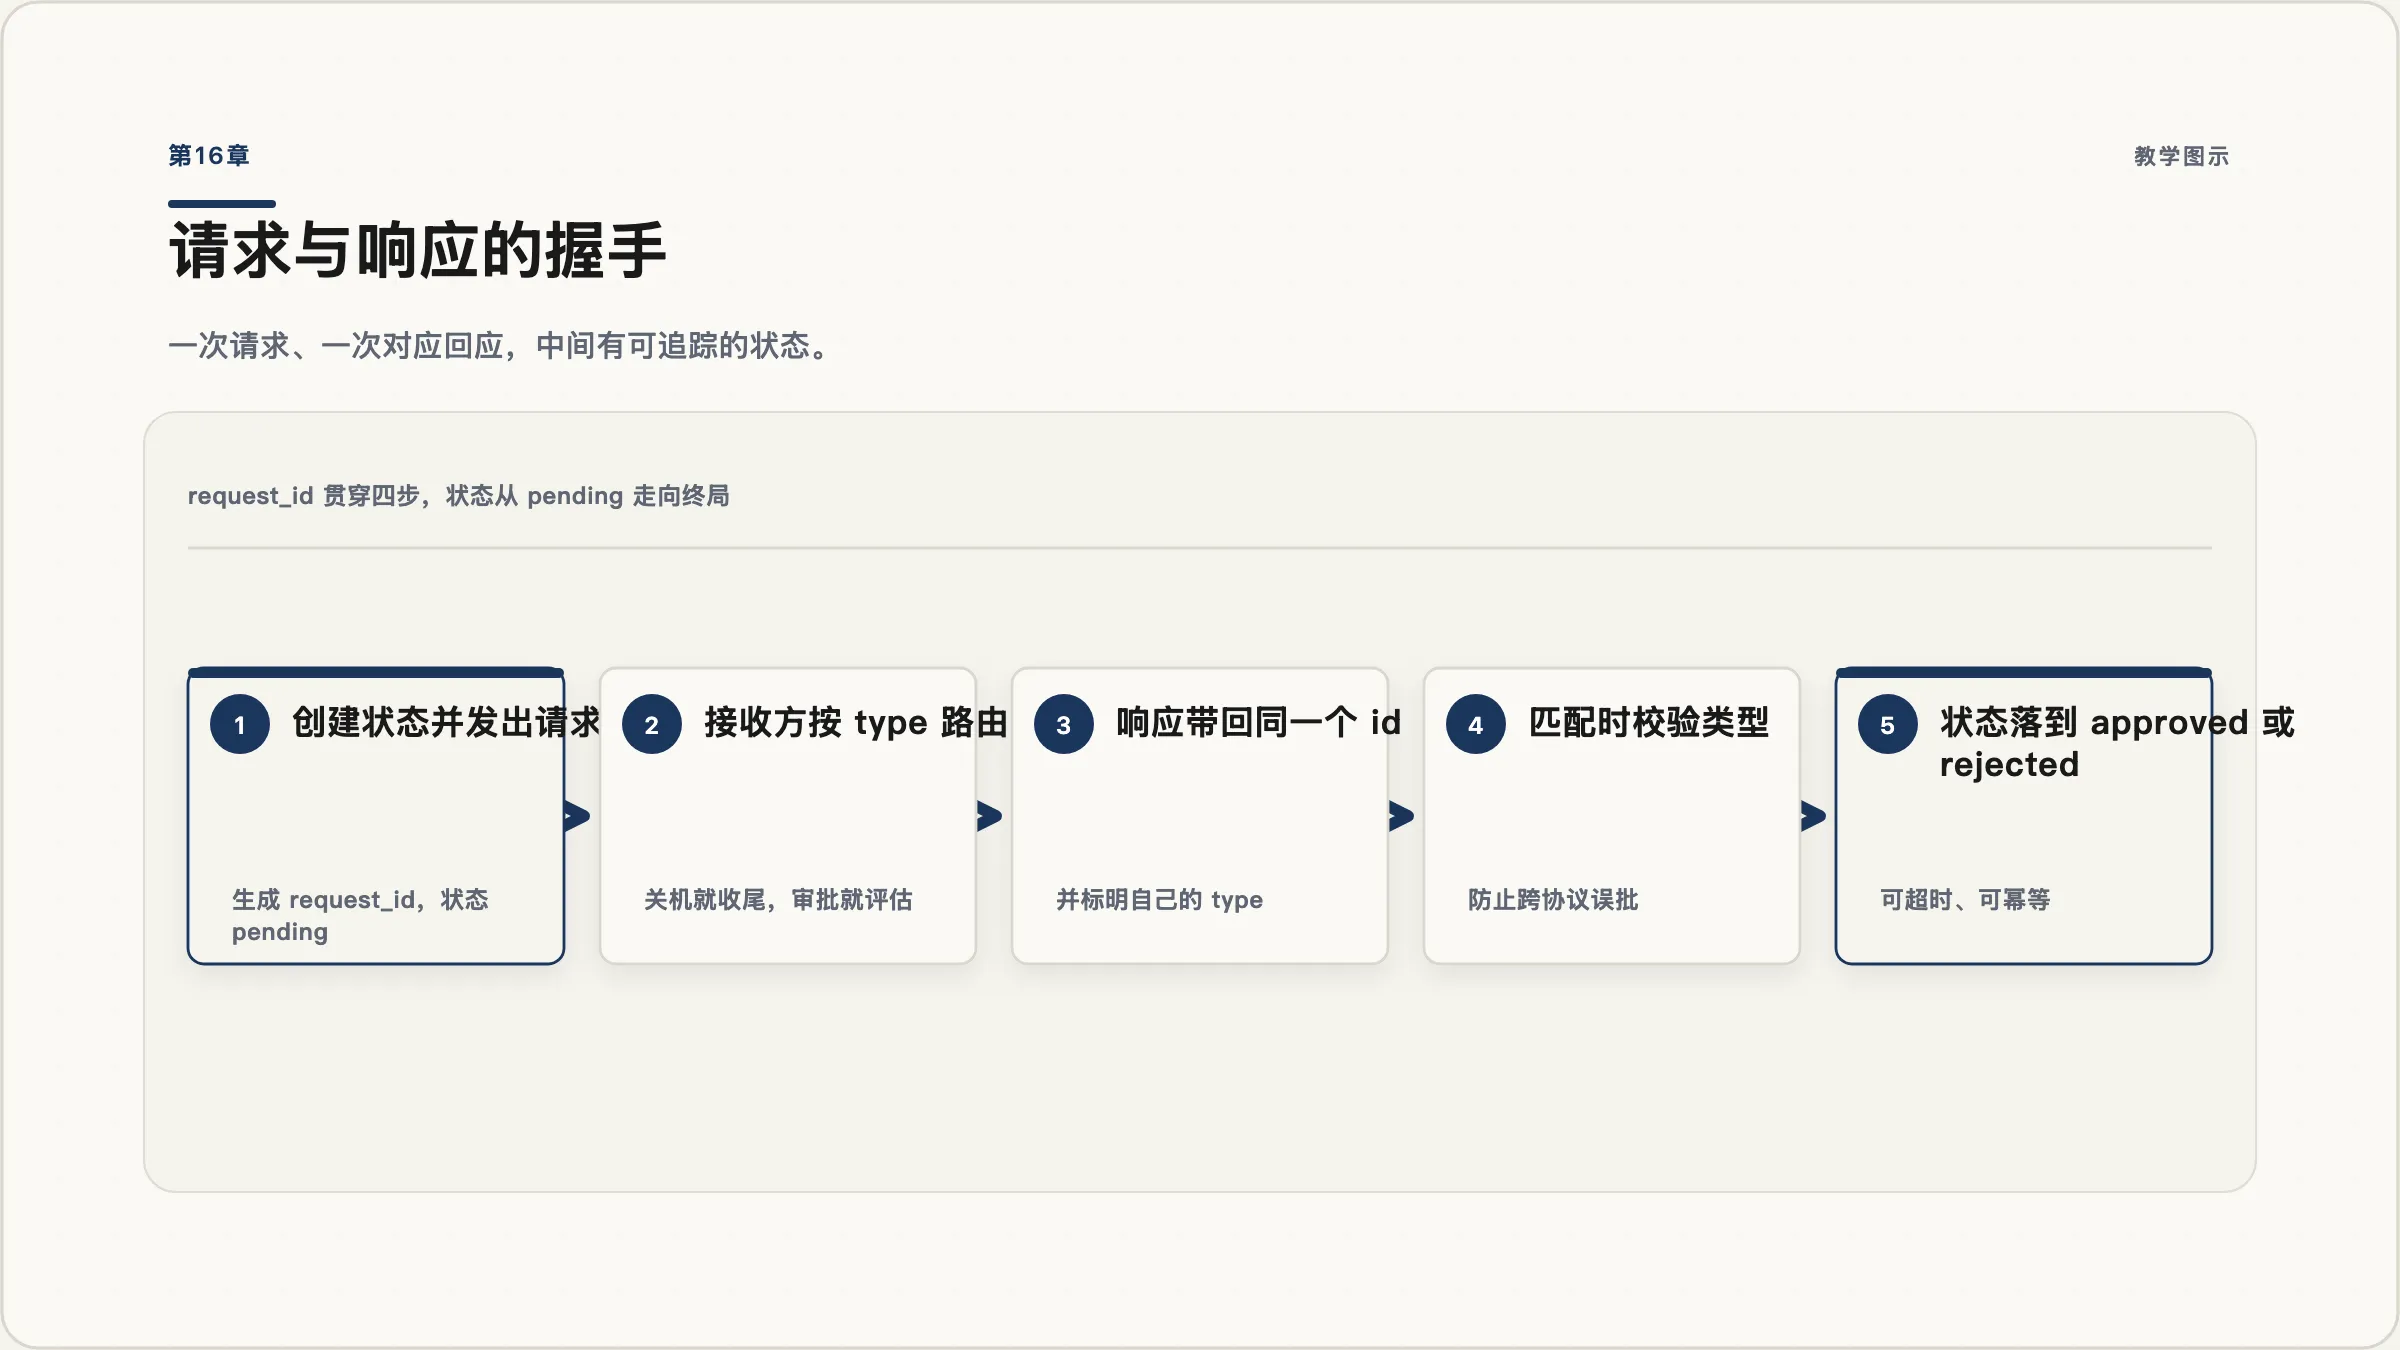
Task: Click the step 2 number badge
Action: click(652, 724)
